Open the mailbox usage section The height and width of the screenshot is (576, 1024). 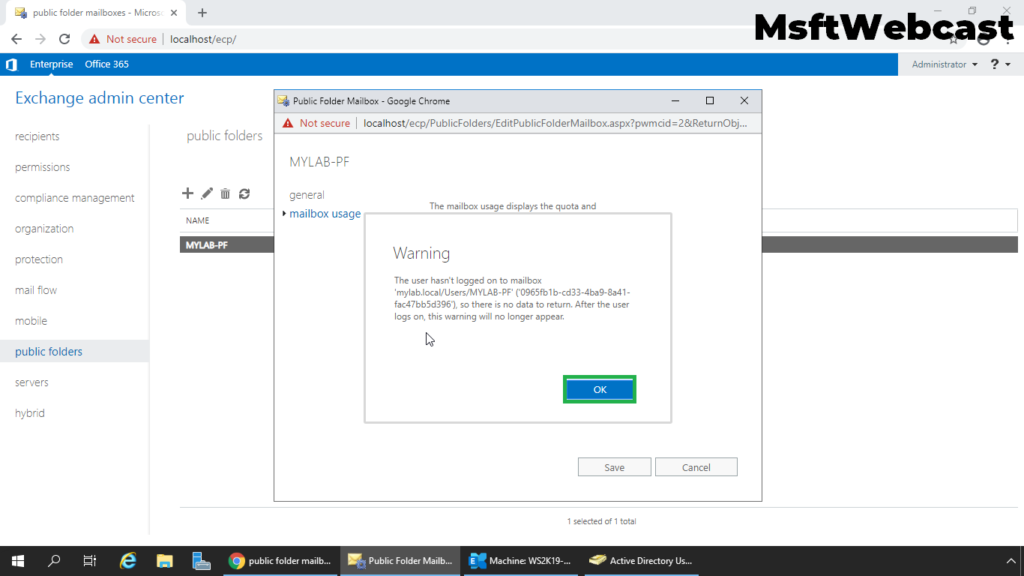click(x=325, y=214)
